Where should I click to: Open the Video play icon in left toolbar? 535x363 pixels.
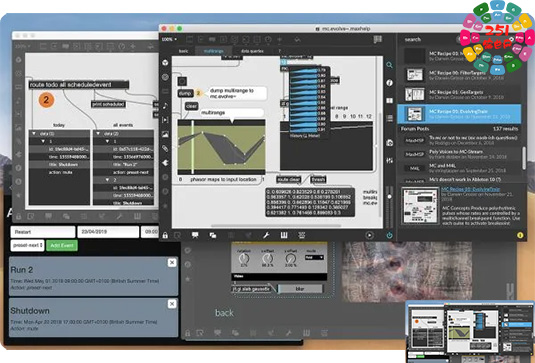pyautogui.click(x=165, y=120)
